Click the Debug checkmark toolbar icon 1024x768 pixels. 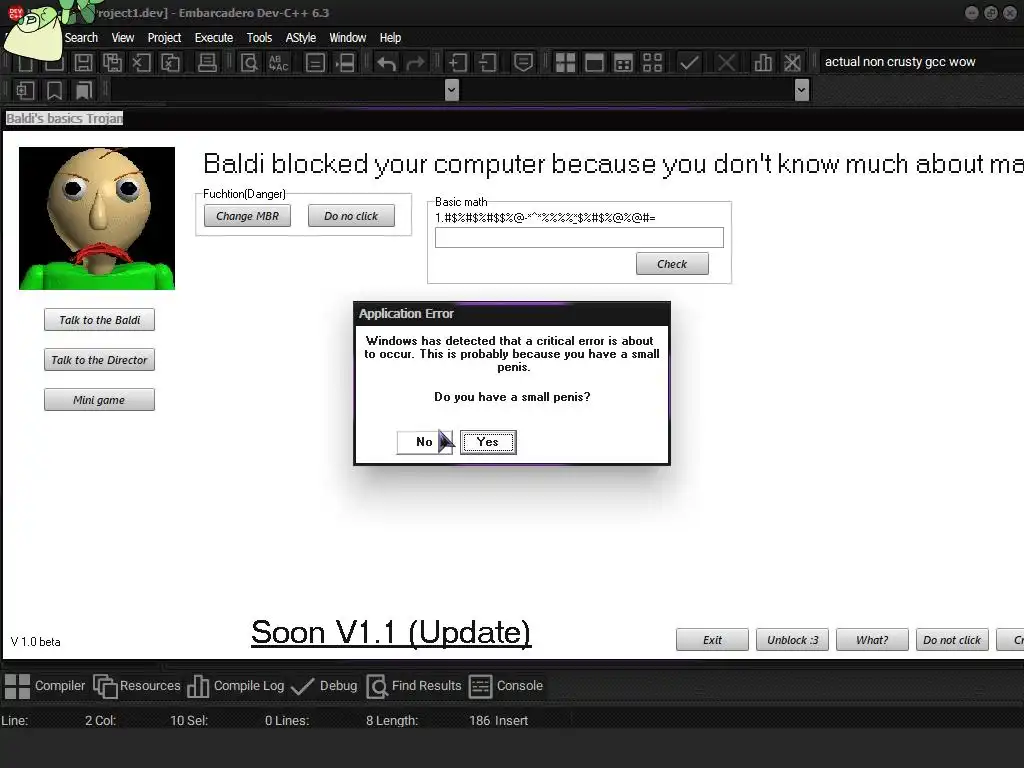pos(689,63)
